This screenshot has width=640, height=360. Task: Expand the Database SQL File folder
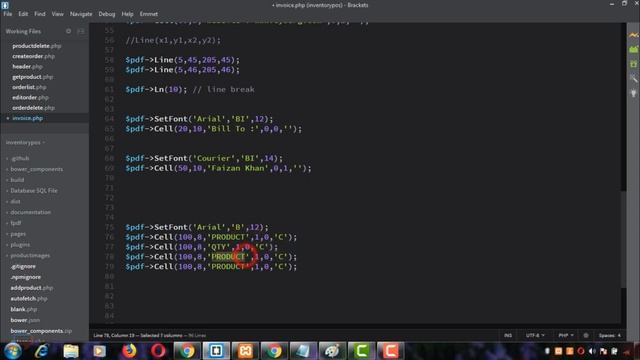coord(33,191)
